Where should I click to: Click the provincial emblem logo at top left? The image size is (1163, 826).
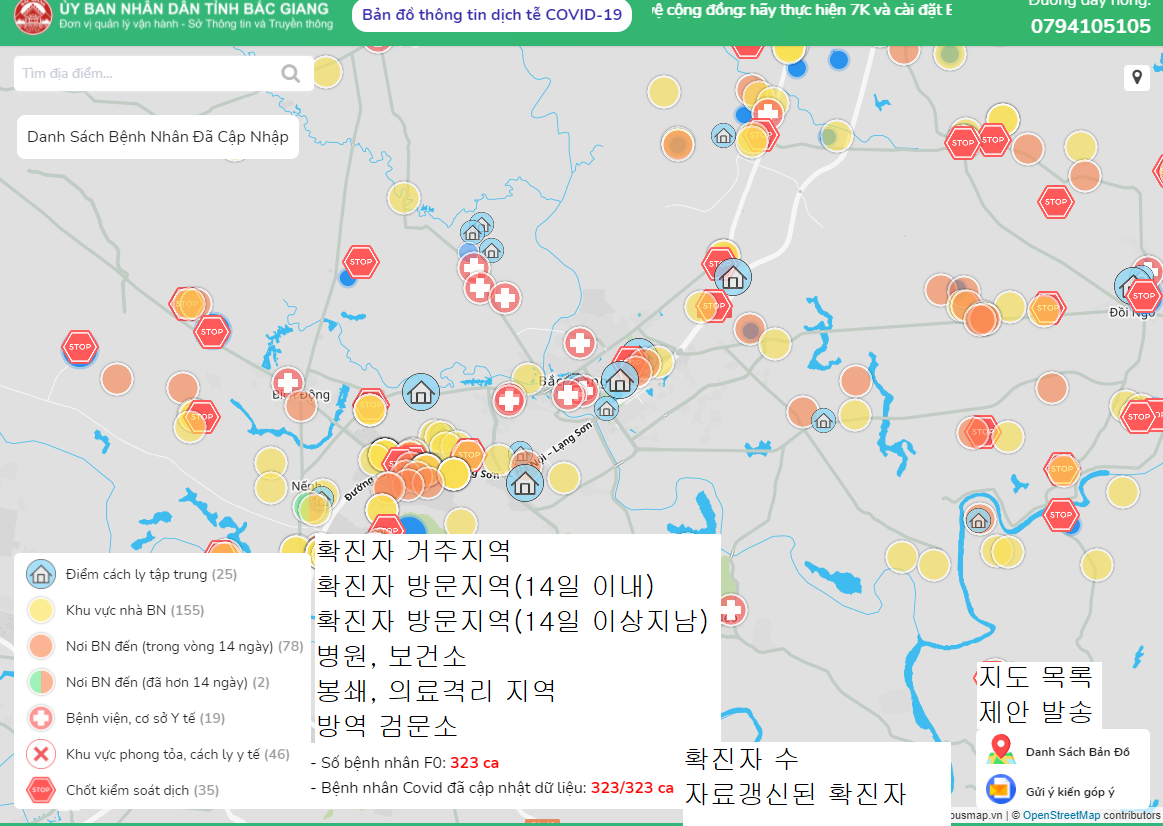(x=33, y=17)
